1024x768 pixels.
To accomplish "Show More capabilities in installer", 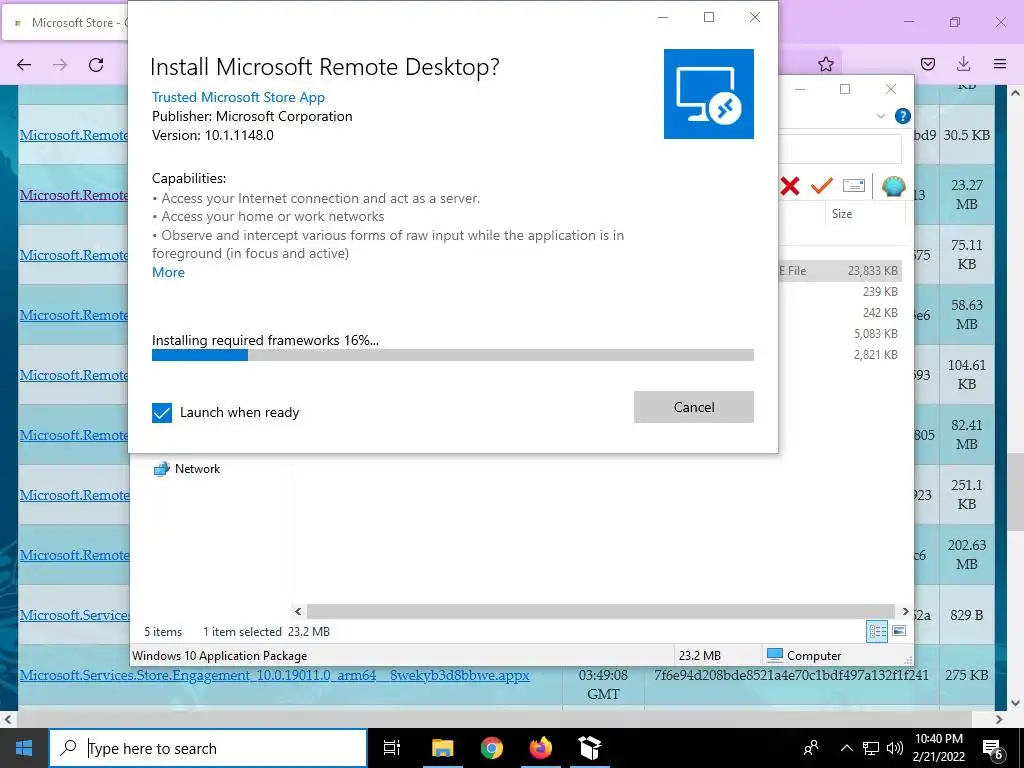I will click(x=168, y=272).
